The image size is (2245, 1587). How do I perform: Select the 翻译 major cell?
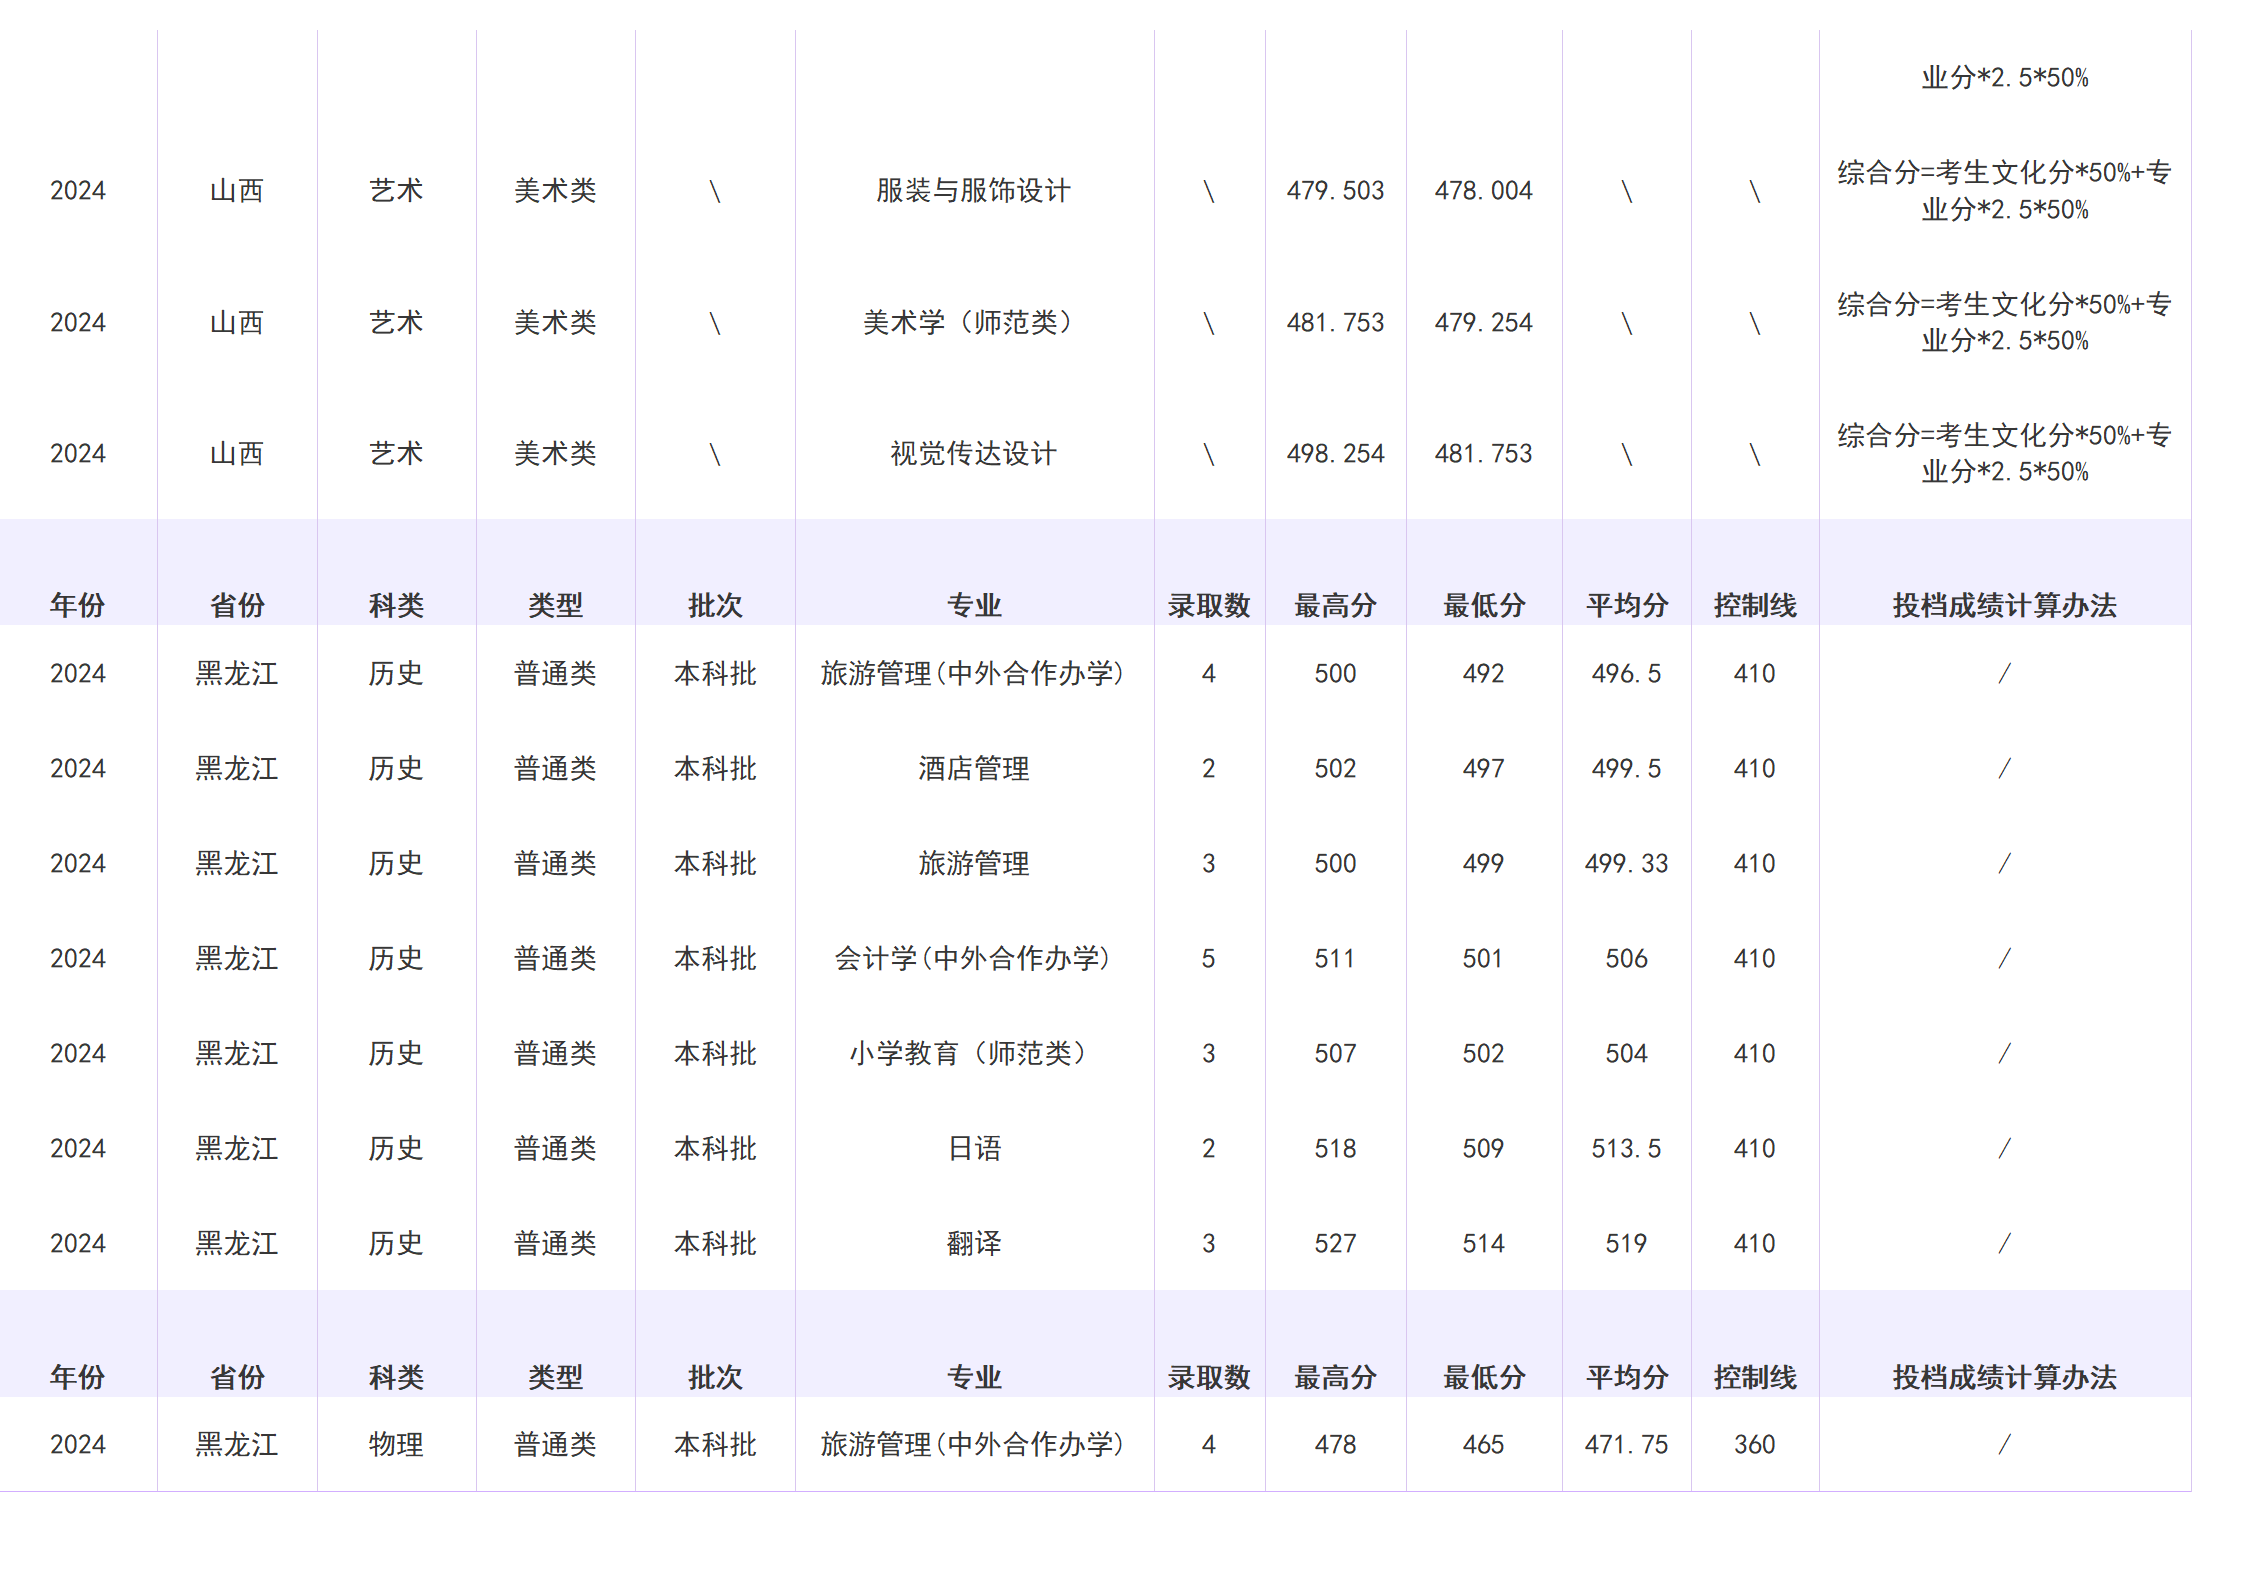coord(975,1243)
